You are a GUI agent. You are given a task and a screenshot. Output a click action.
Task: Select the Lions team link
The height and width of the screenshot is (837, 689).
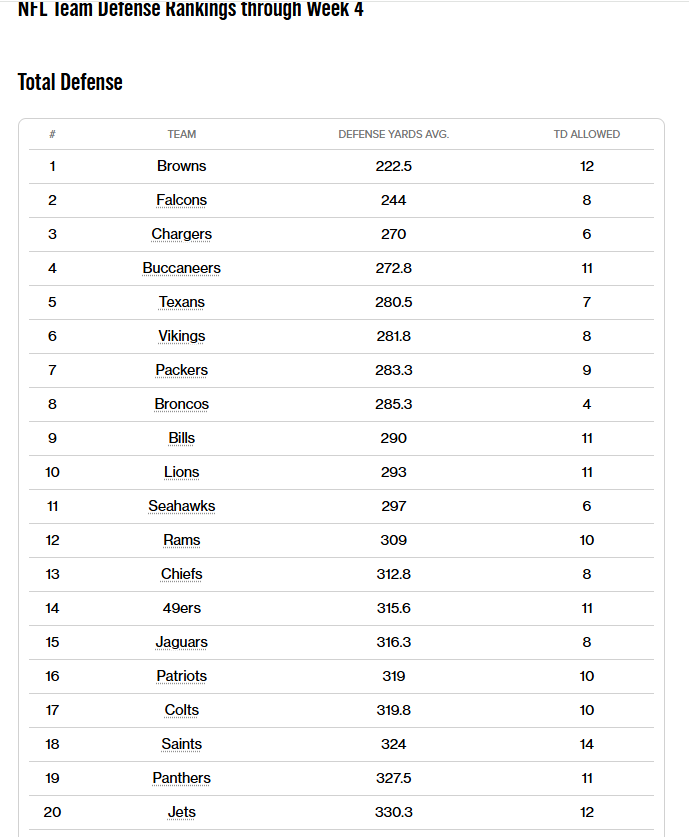[182, 472]
